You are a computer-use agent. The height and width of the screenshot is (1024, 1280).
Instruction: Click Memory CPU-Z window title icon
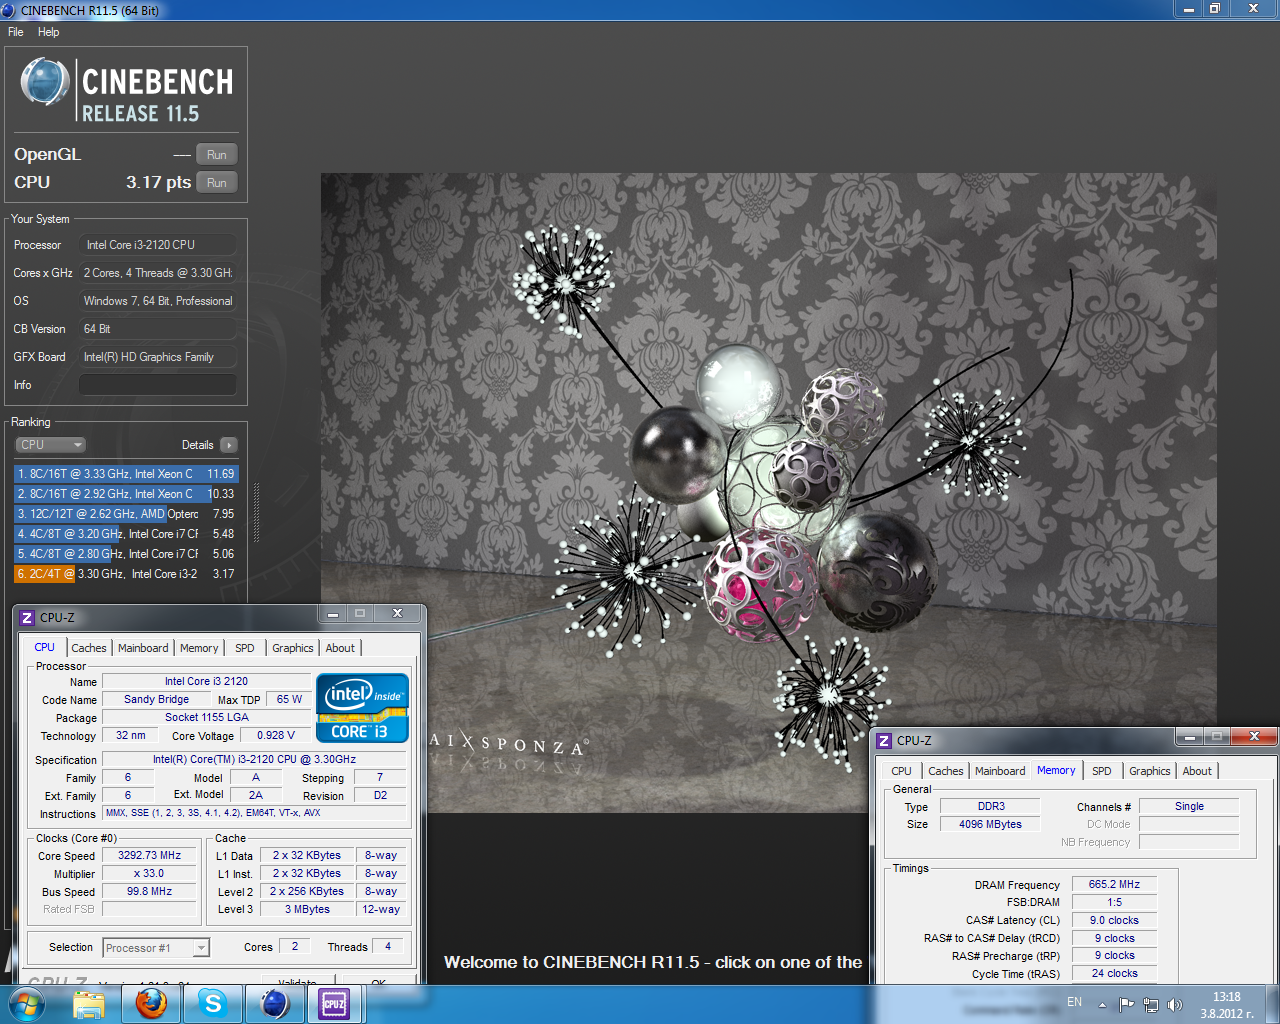click(x=884, y=741)
